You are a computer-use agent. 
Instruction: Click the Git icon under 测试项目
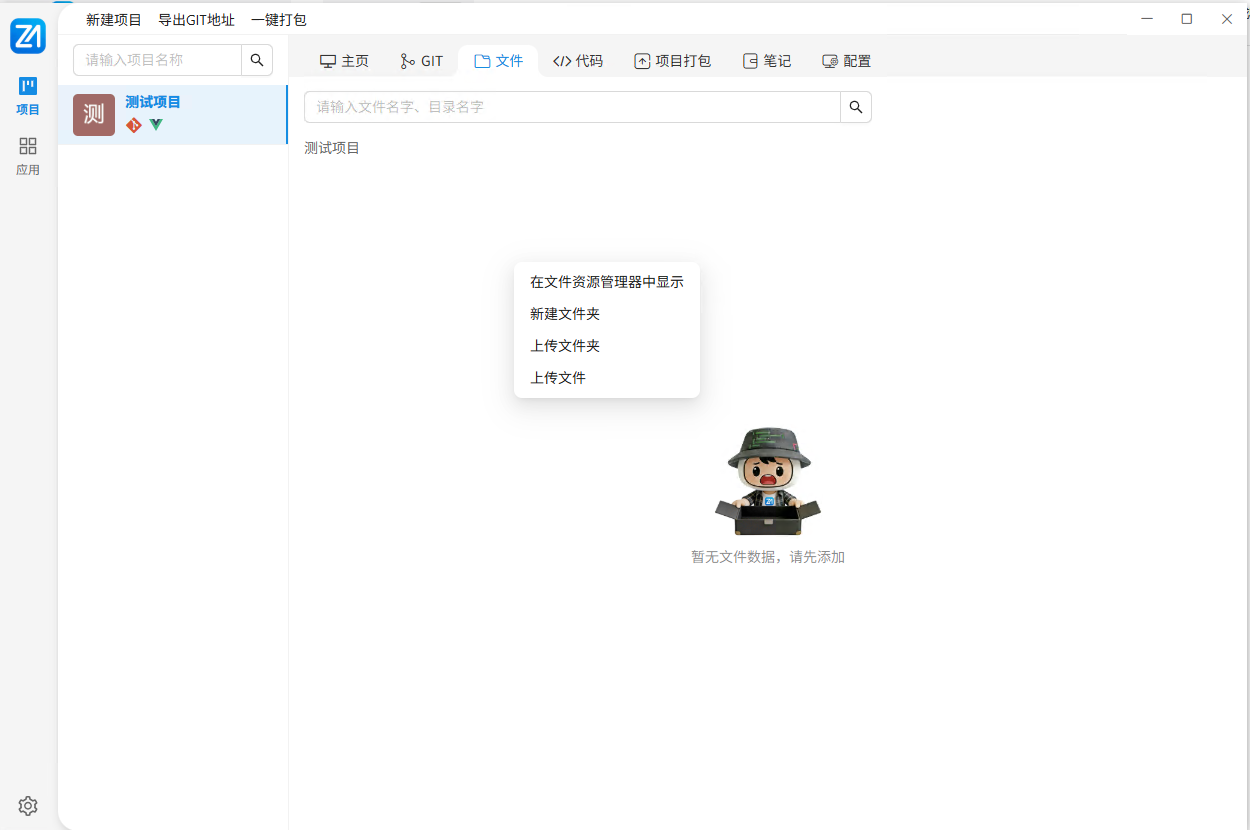(x=133, y=125)
